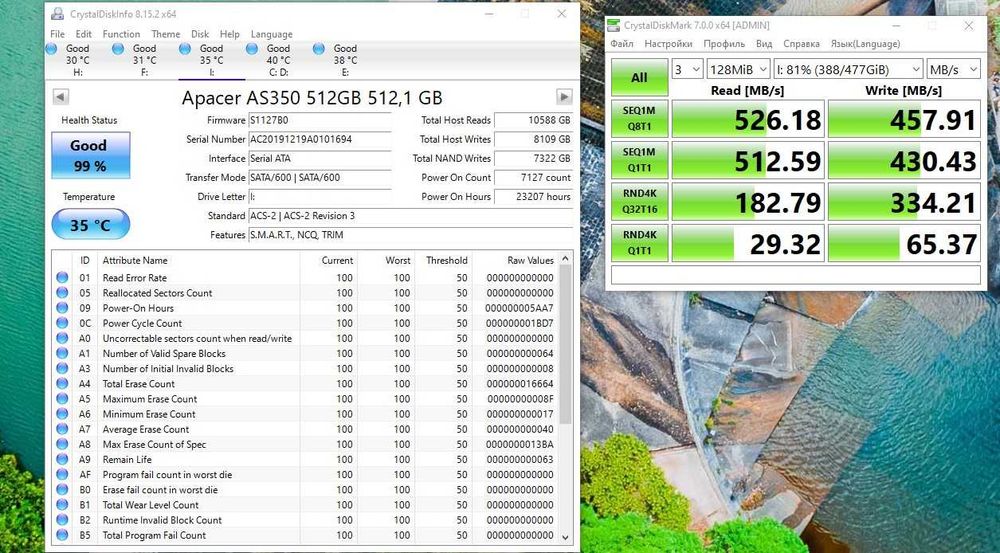Run the SEQ1M Q1T1 test
The height and width of the screenshot is (553, 1000).
coord(639,160)
